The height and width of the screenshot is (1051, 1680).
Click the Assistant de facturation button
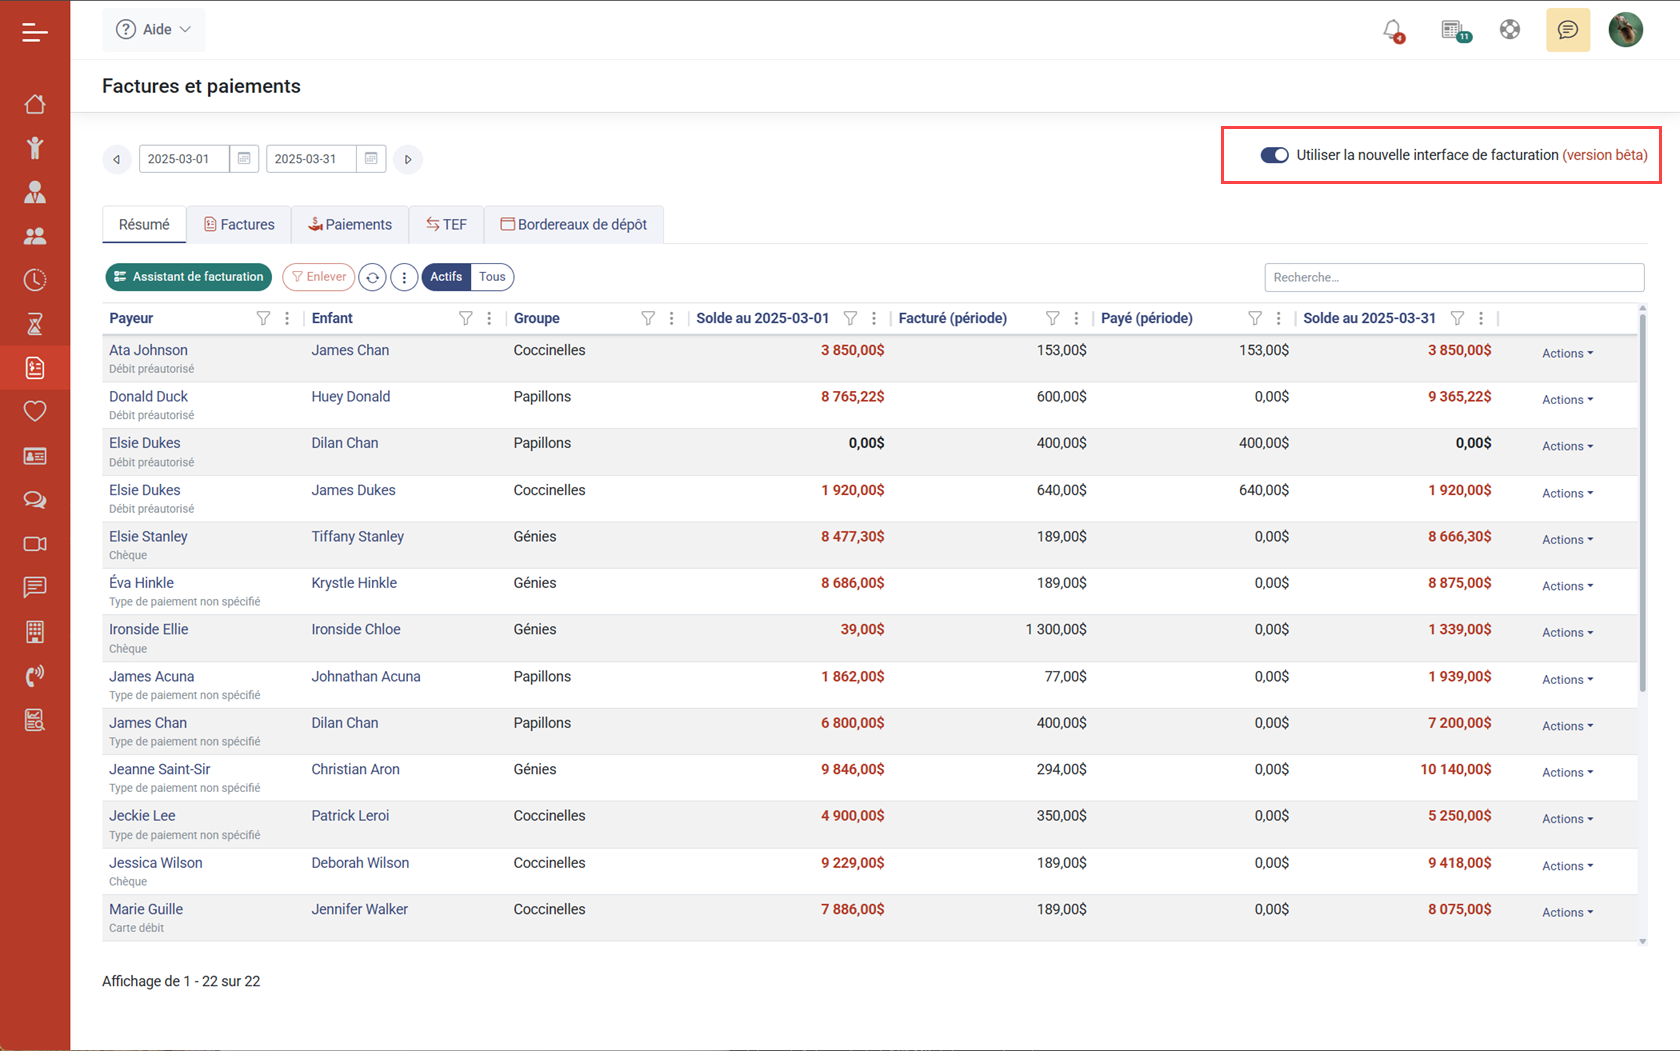coord(188,277)
